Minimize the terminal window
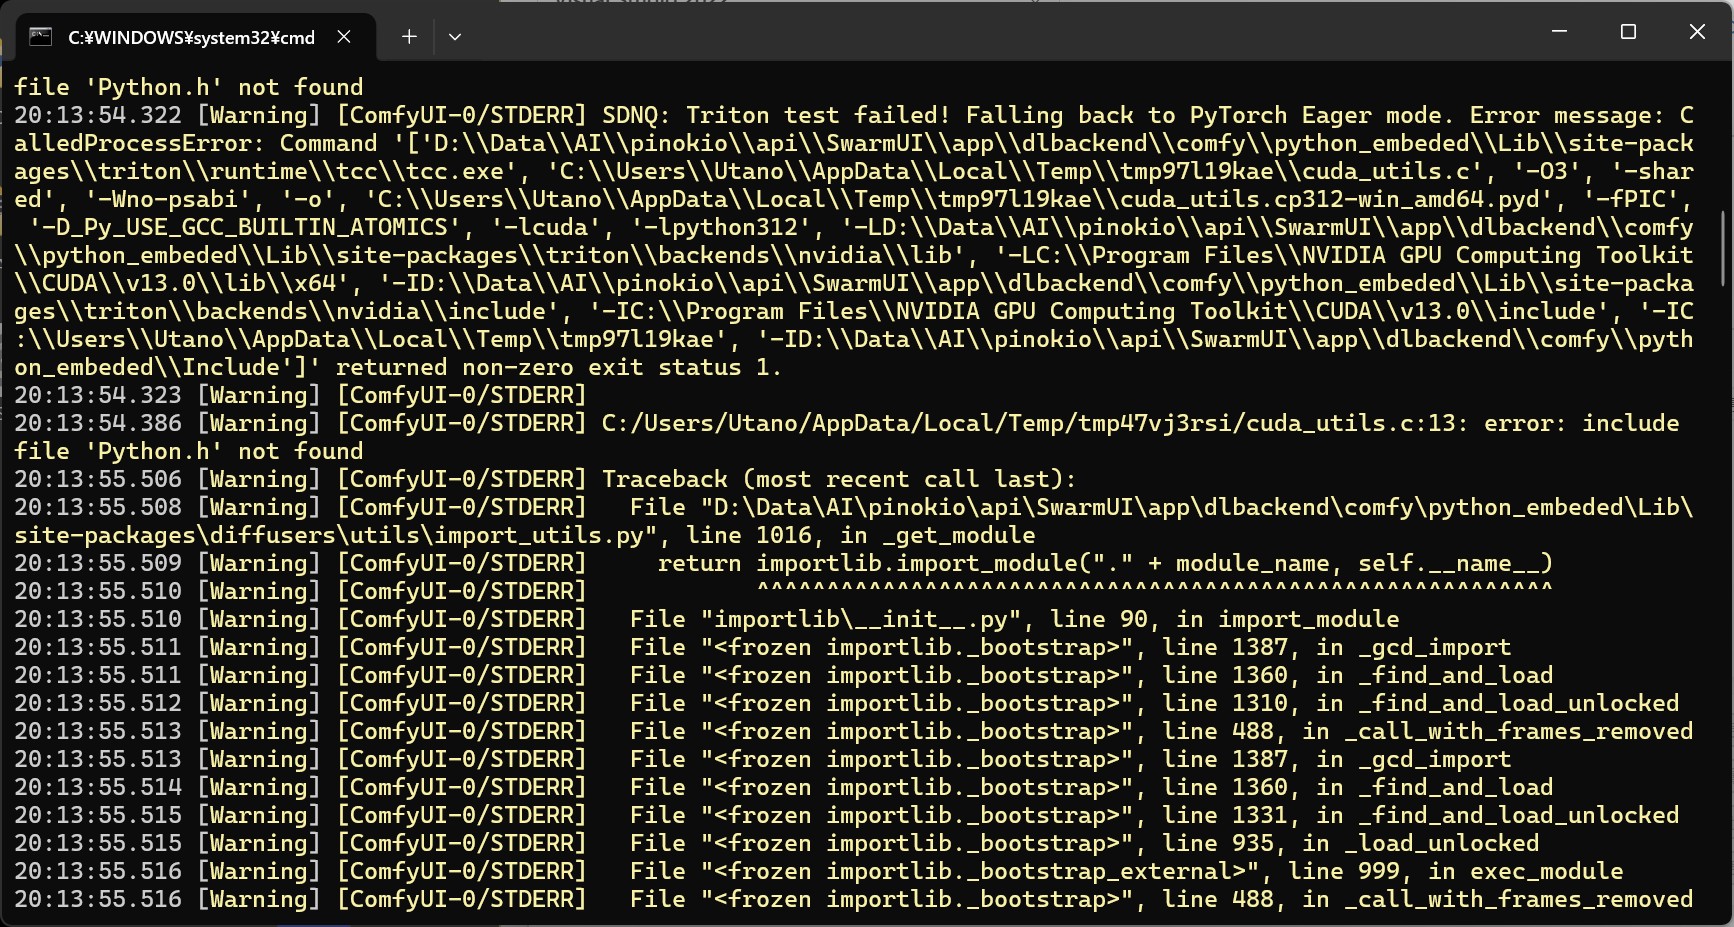Screen dimensions: 1734x927 tap(1559, 32)
